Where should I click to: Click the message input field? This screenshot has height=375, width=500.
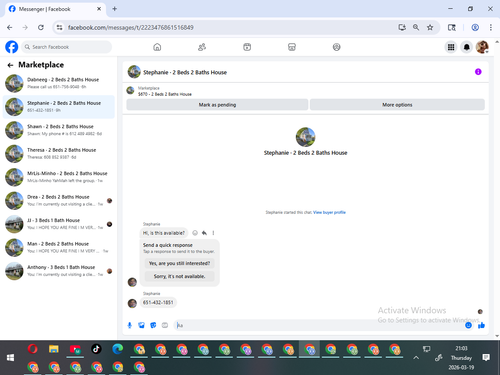[x=319, y=325]
